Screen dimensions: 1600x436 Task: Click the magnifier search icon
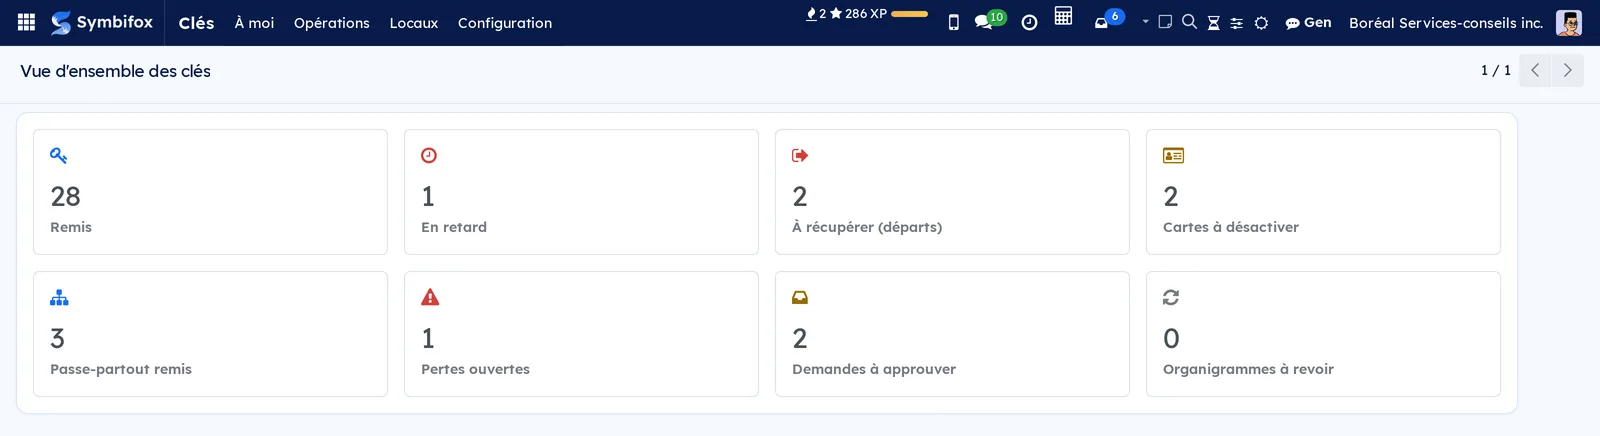(1189, 21)
